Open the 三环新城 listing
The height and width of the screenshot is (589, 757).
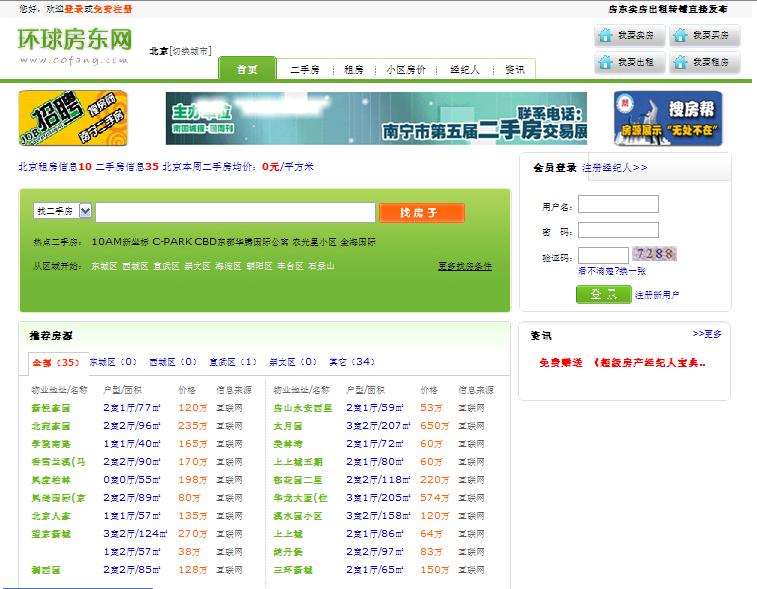pos(293,570)
